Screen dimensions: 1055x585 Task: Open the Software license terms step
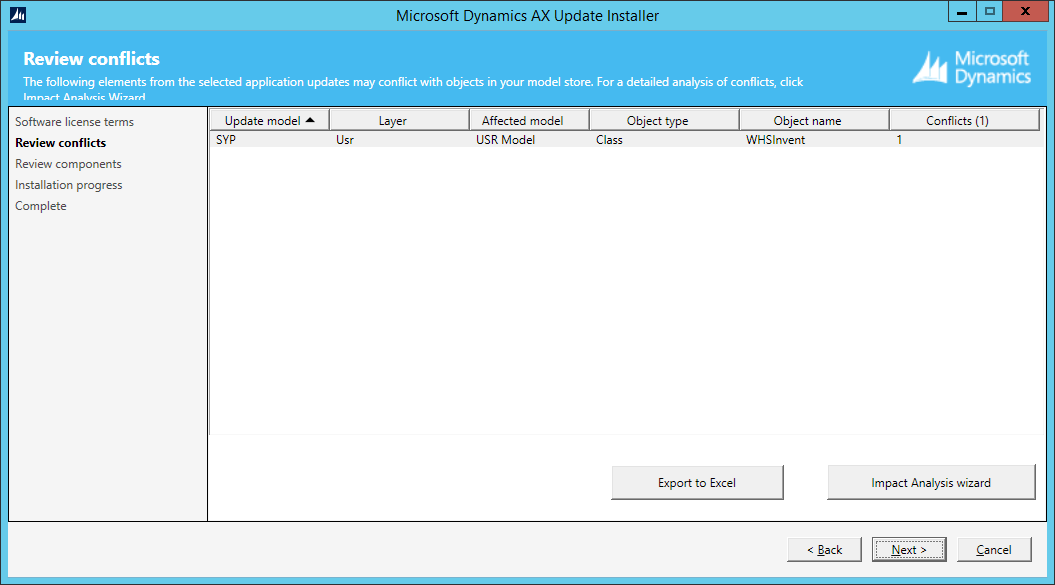coord(74,122)
